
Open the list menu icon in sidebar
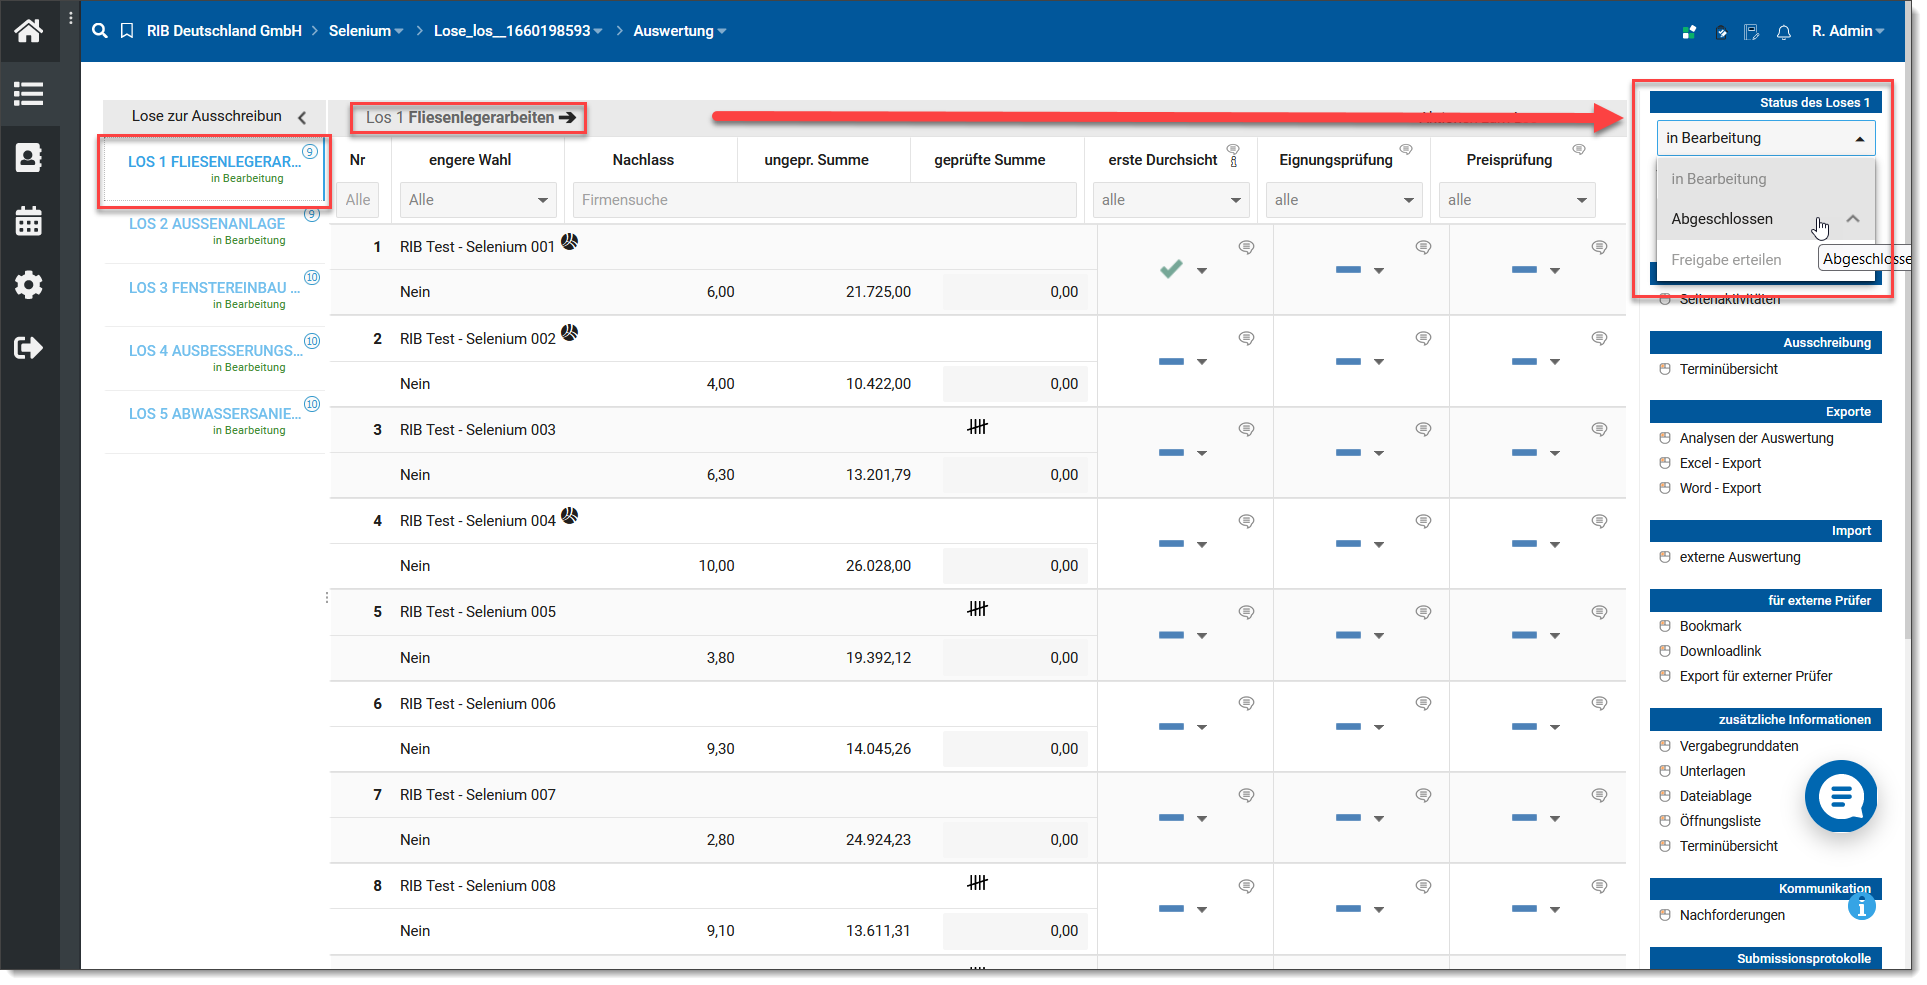point(28,94)
